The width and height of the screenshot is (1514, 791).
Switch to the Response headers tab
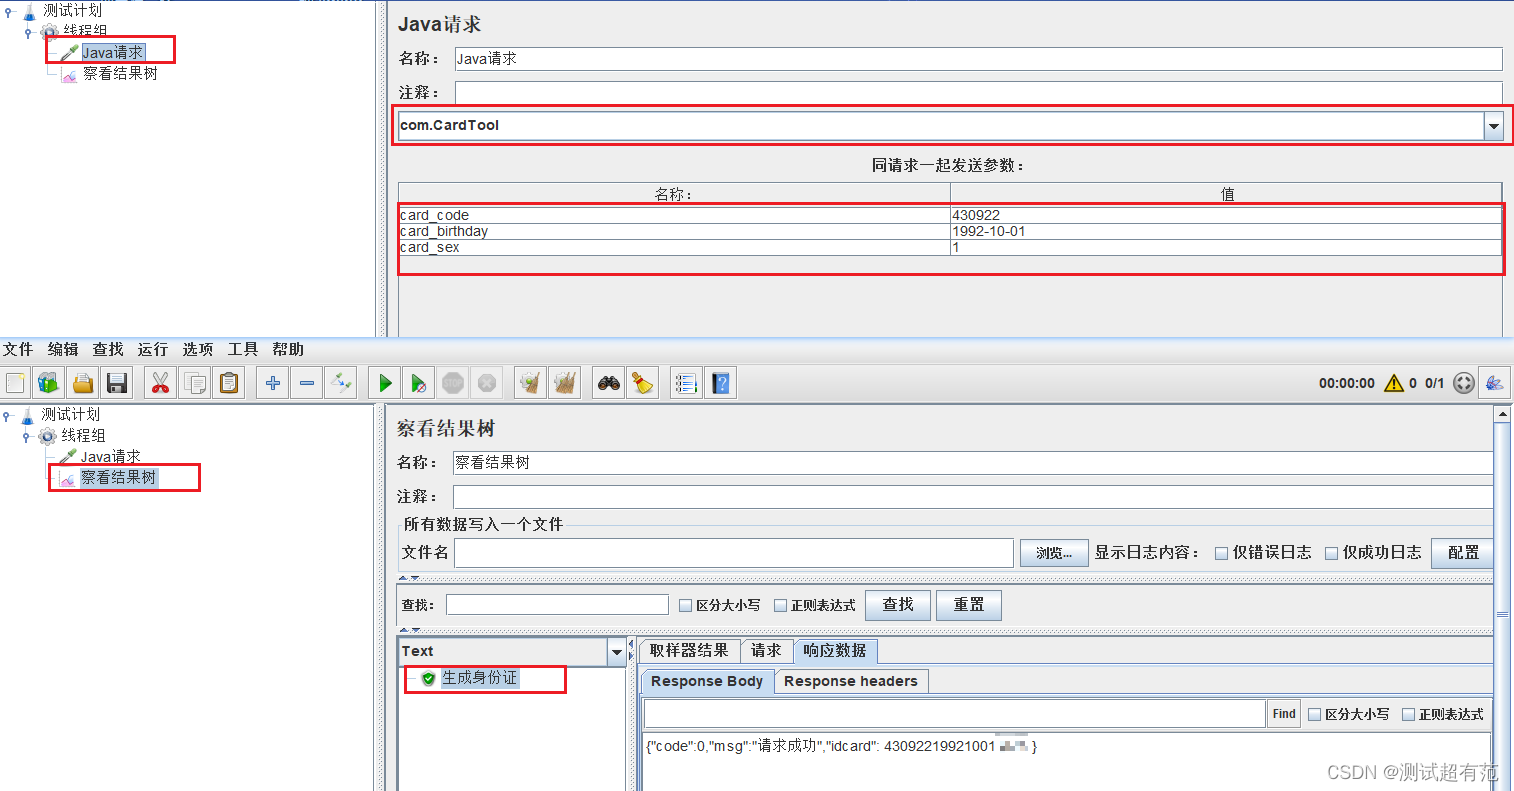(x=850, y=681)
